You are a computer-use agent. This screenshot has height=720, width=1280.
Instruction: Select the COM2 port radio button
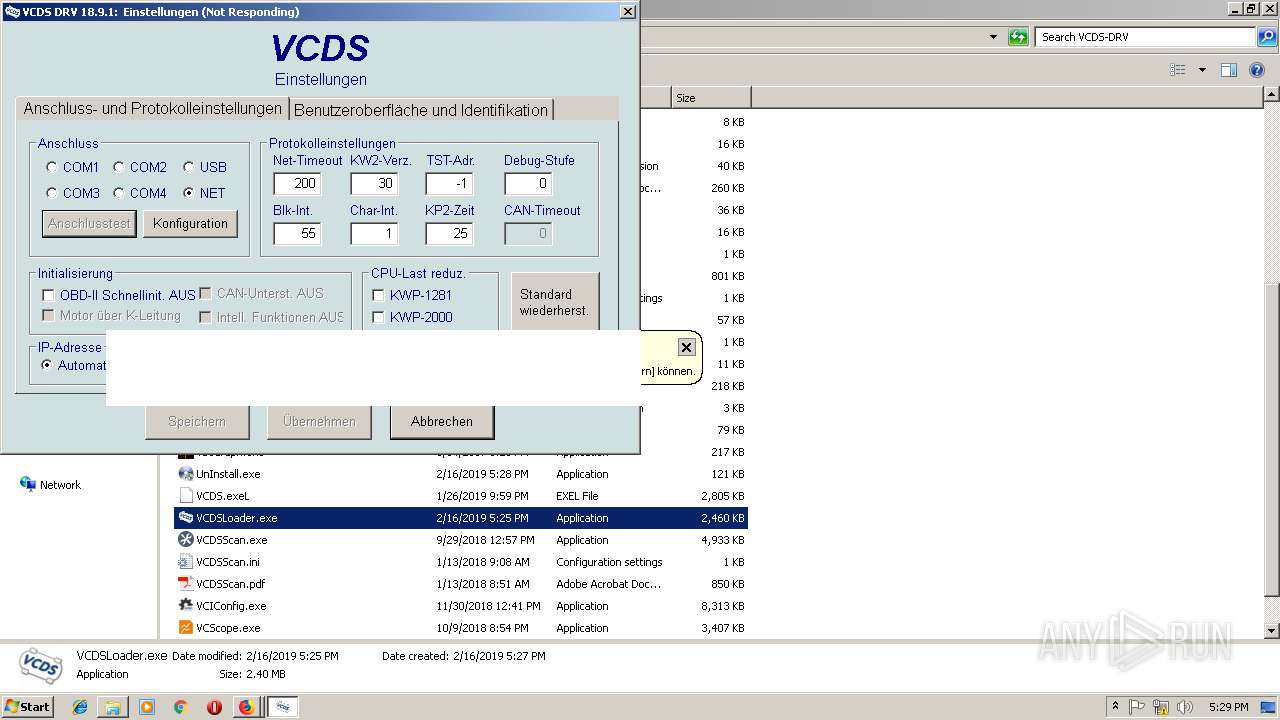point(118,167)
